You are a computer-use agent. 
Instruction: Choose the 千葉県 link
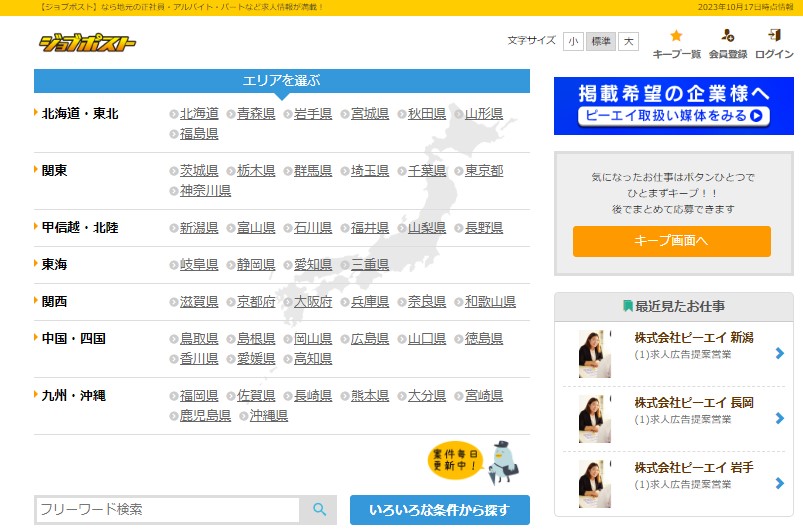pyautogui.click(x=427, y=171)
